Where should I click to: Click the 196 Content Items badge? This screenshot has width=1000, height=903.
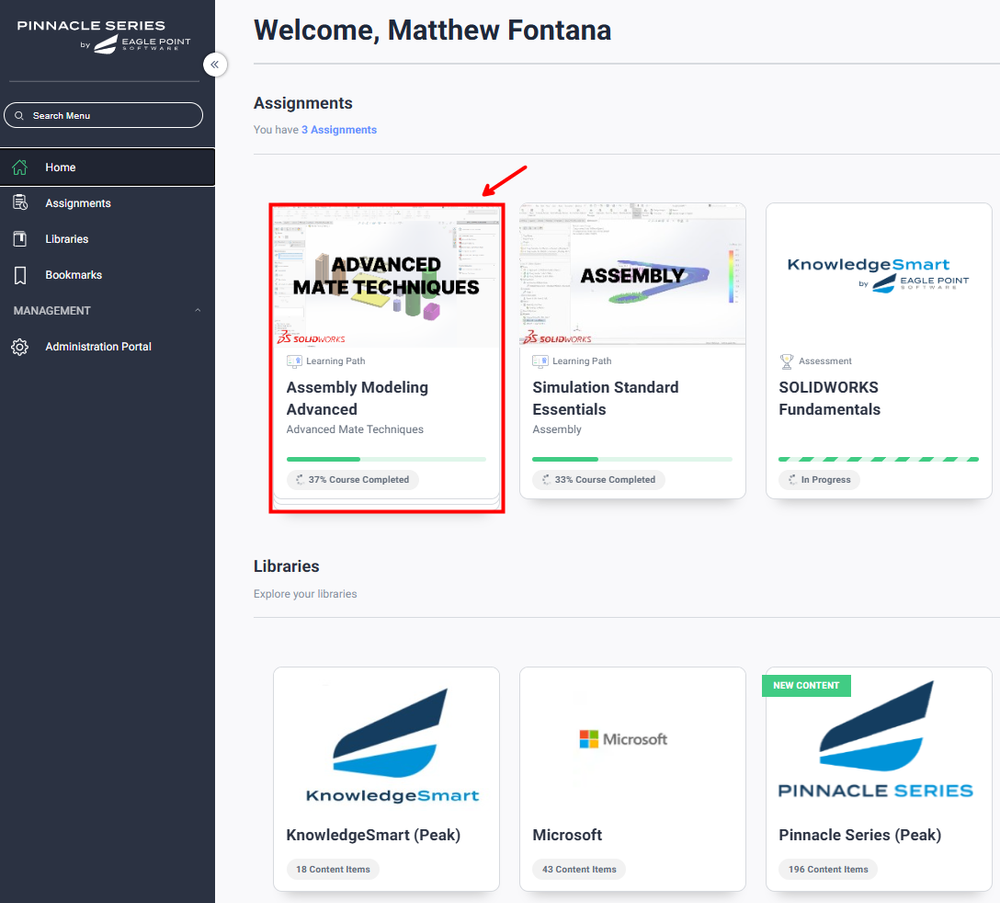click(x=828, y=869)
